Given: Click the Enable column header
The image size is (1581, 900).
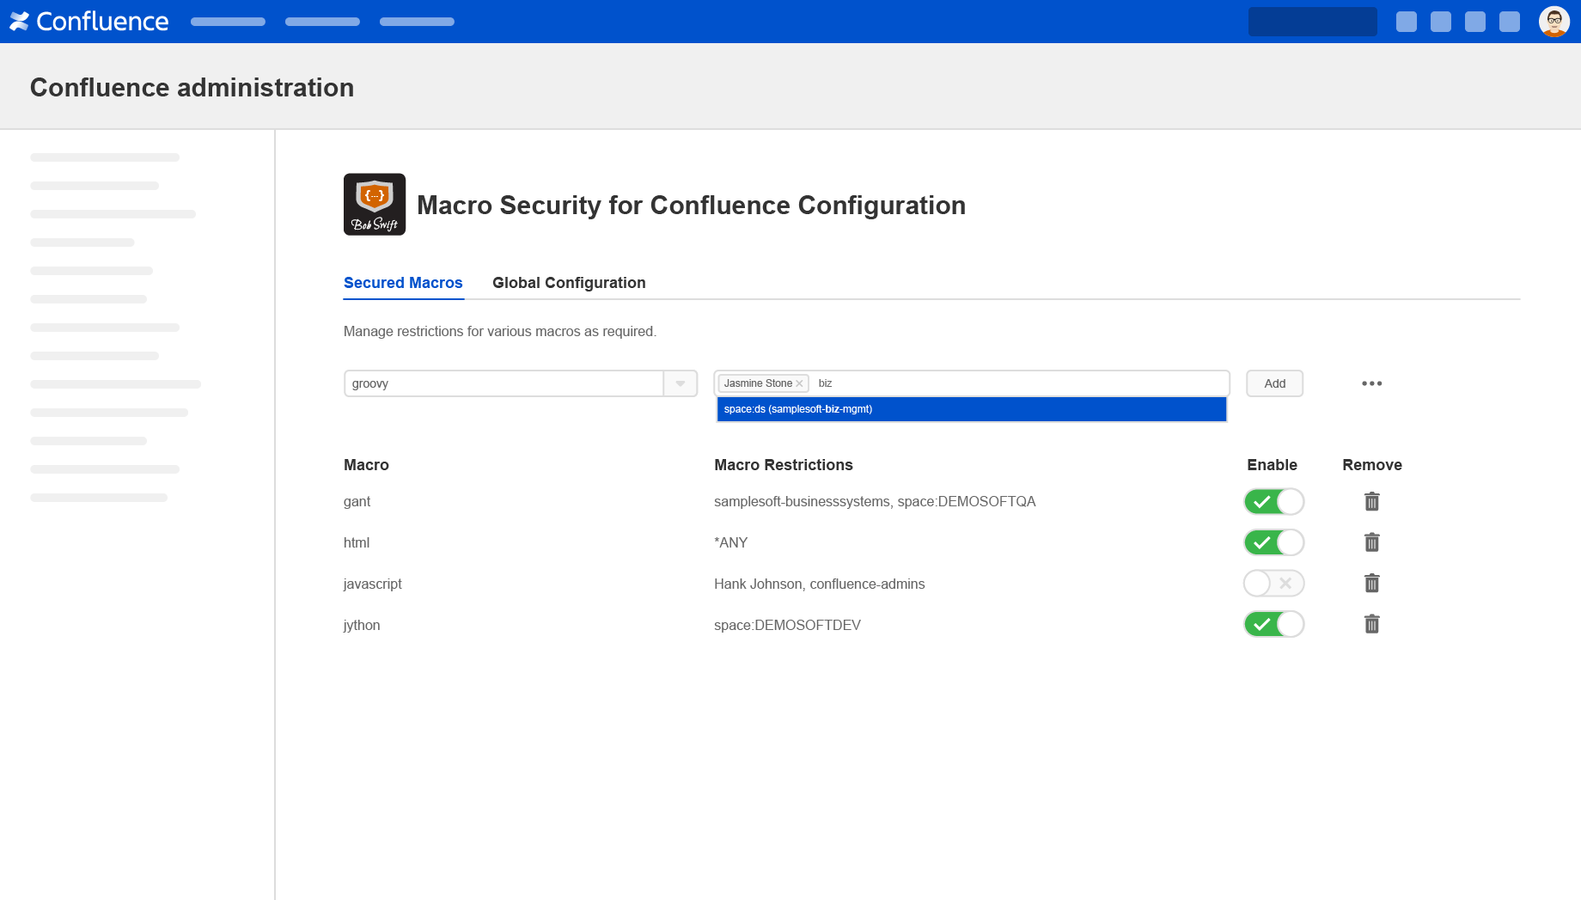Looking at the screenshot, I should point(1272,465).
